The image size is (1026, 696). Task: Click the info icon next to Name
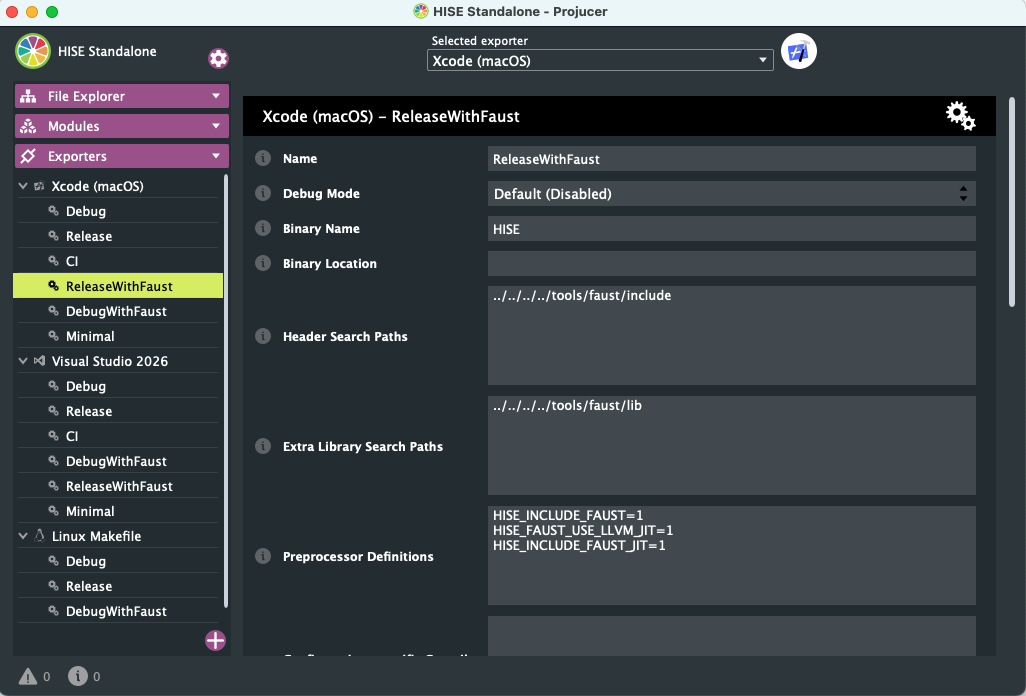(x=263, y=158)
